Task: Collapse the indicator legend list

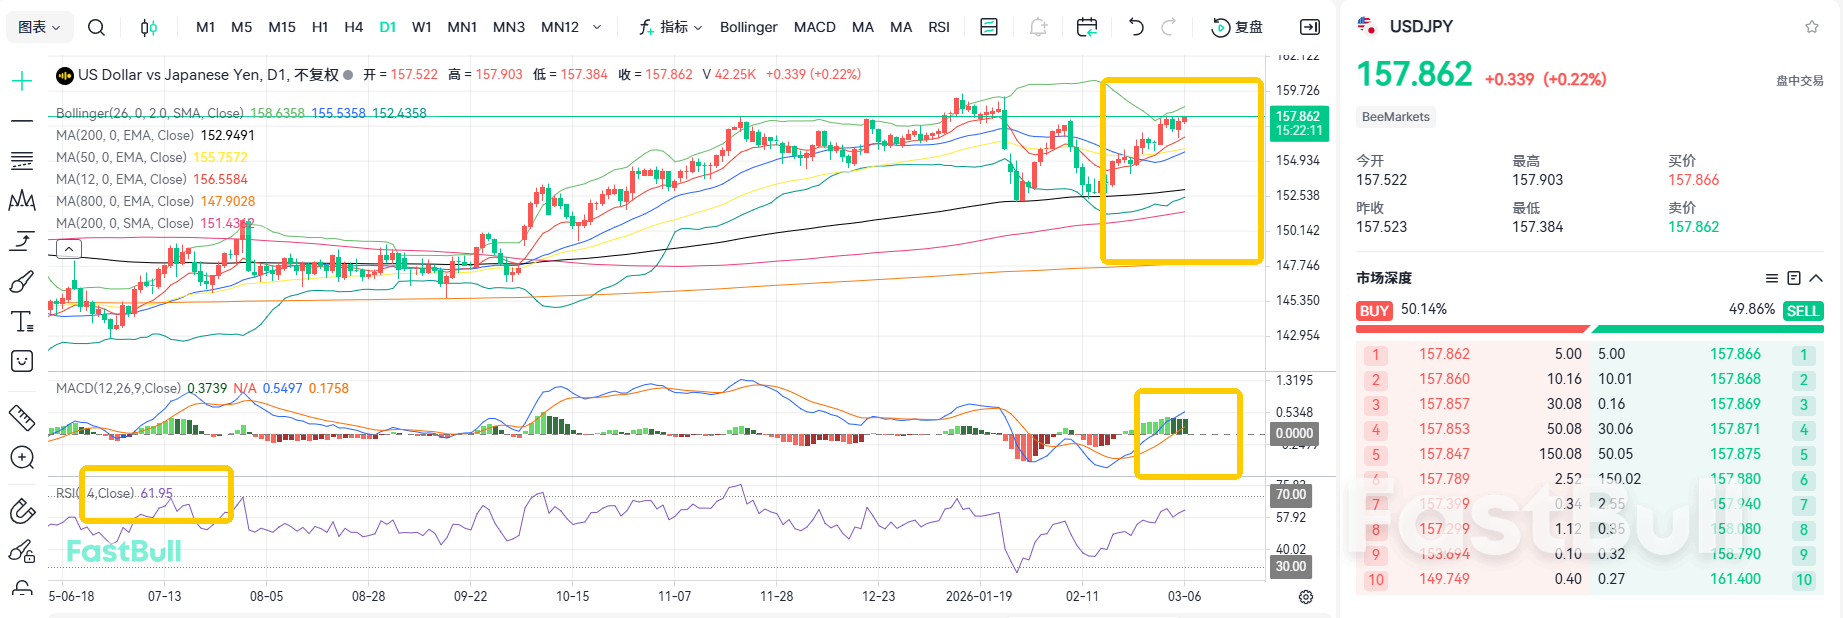Action: point(68,249)
